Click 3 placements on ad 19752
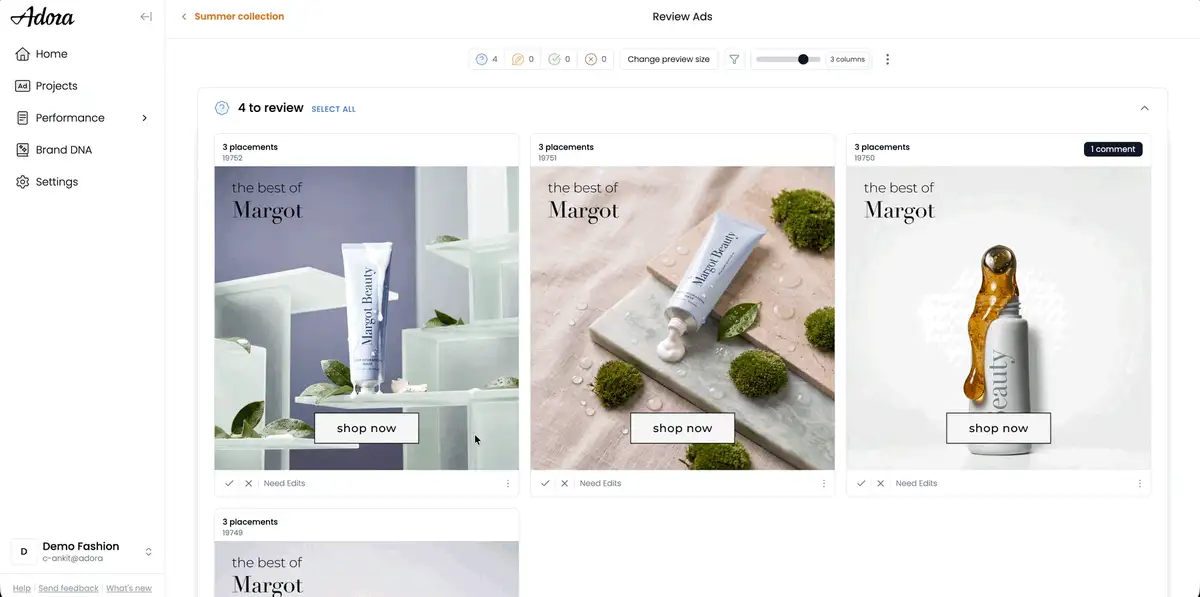The height and width of the screenshot is (597, 1200). [x=250, y=147]
